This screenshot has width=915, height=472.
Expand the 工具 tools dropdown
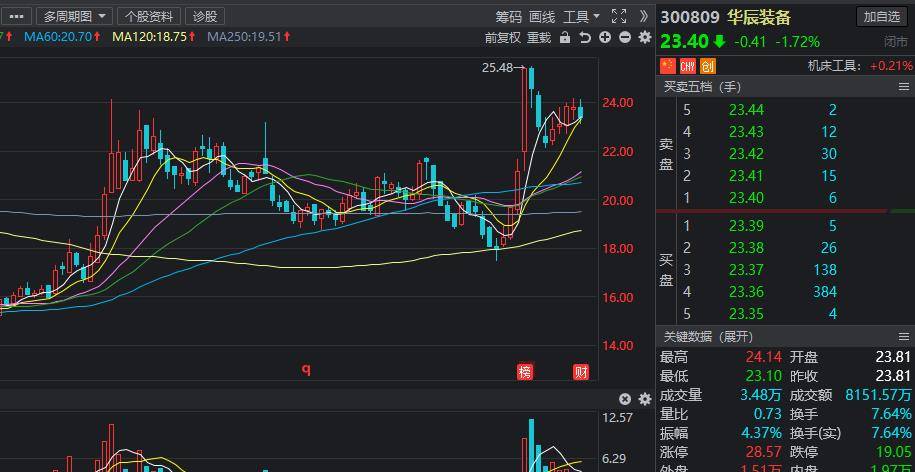coord(581,16)
